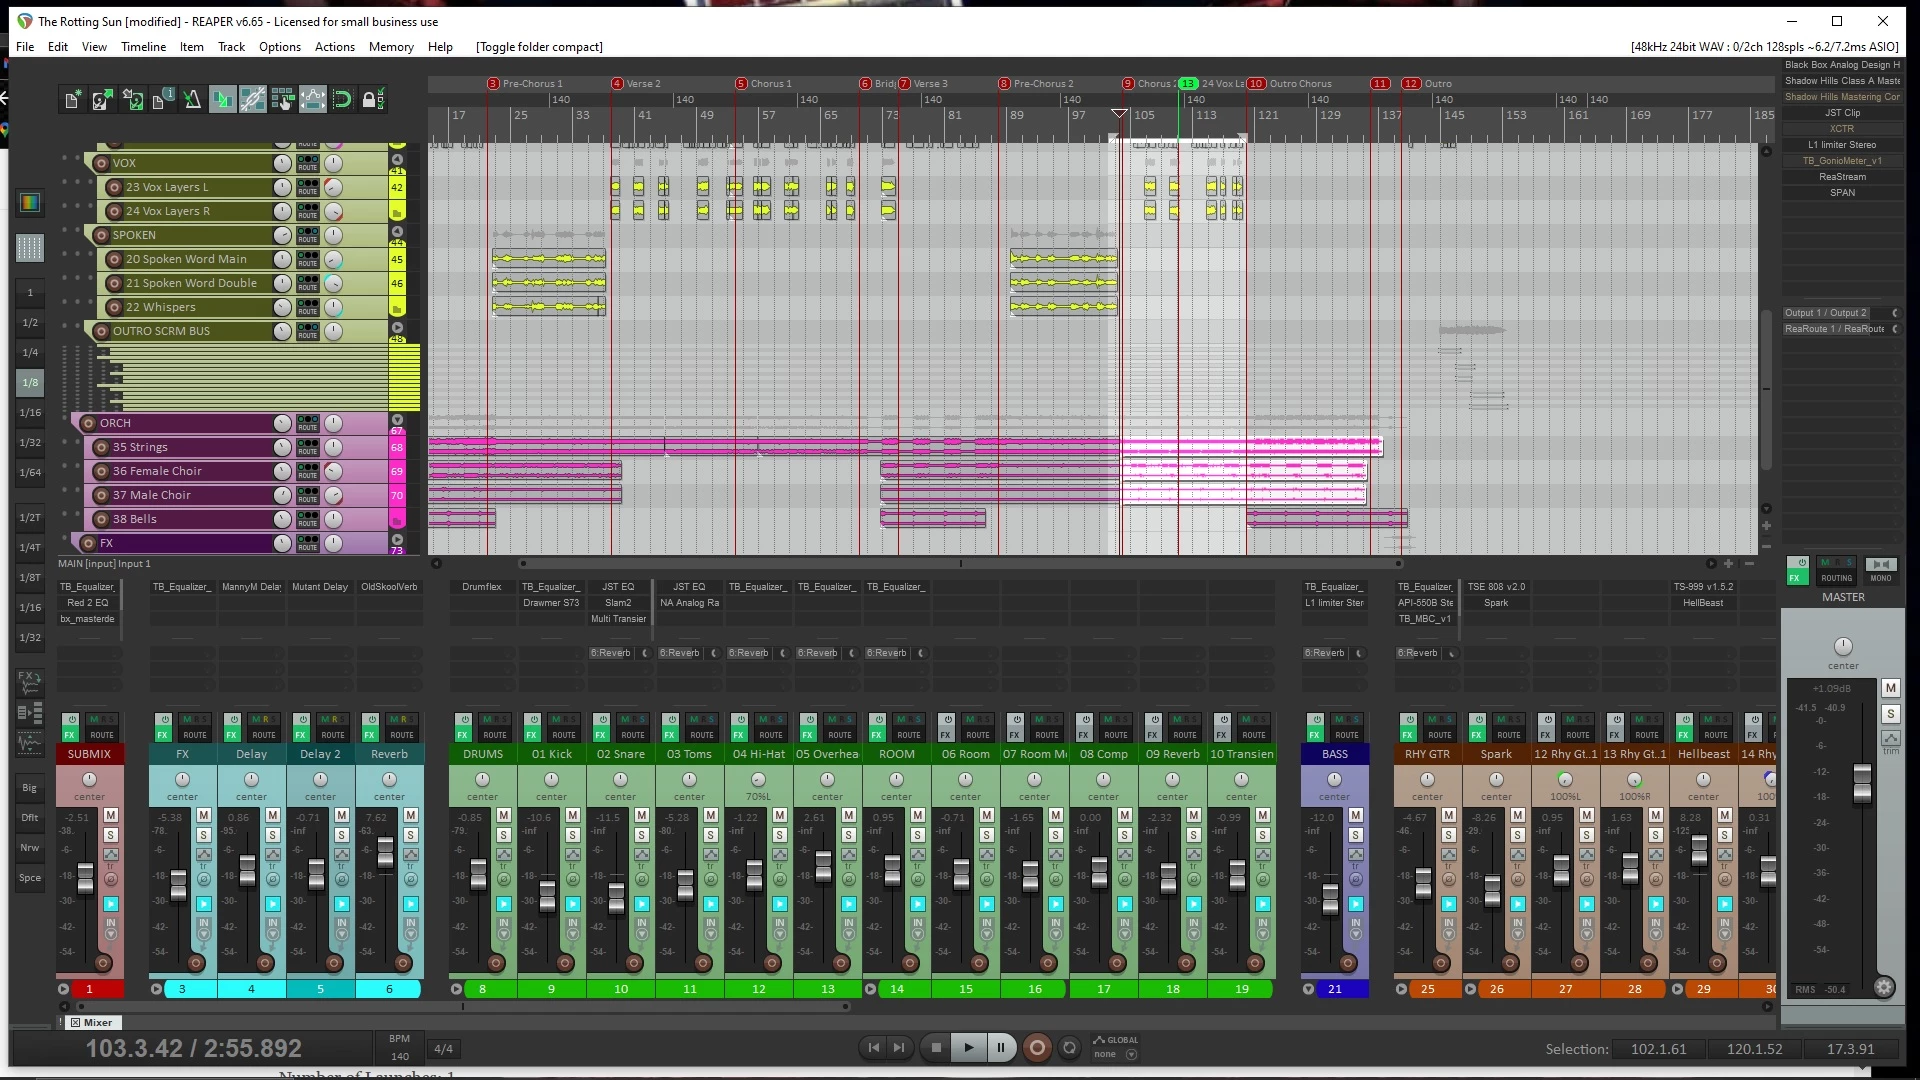Toggle the locking padlock icon
Image resolution: width=1920 pixels, height=1080 pixels.
[x=370, y=99]
